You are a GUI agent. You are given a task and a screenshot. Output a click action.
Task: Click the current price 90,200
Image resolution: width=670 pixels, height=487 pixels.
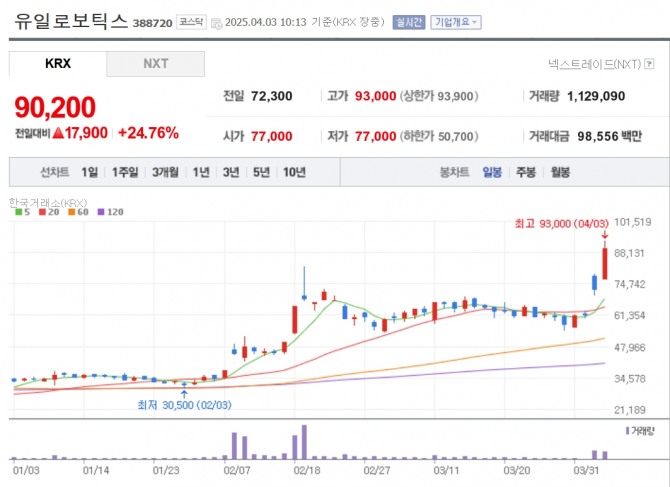click(55, 107)
